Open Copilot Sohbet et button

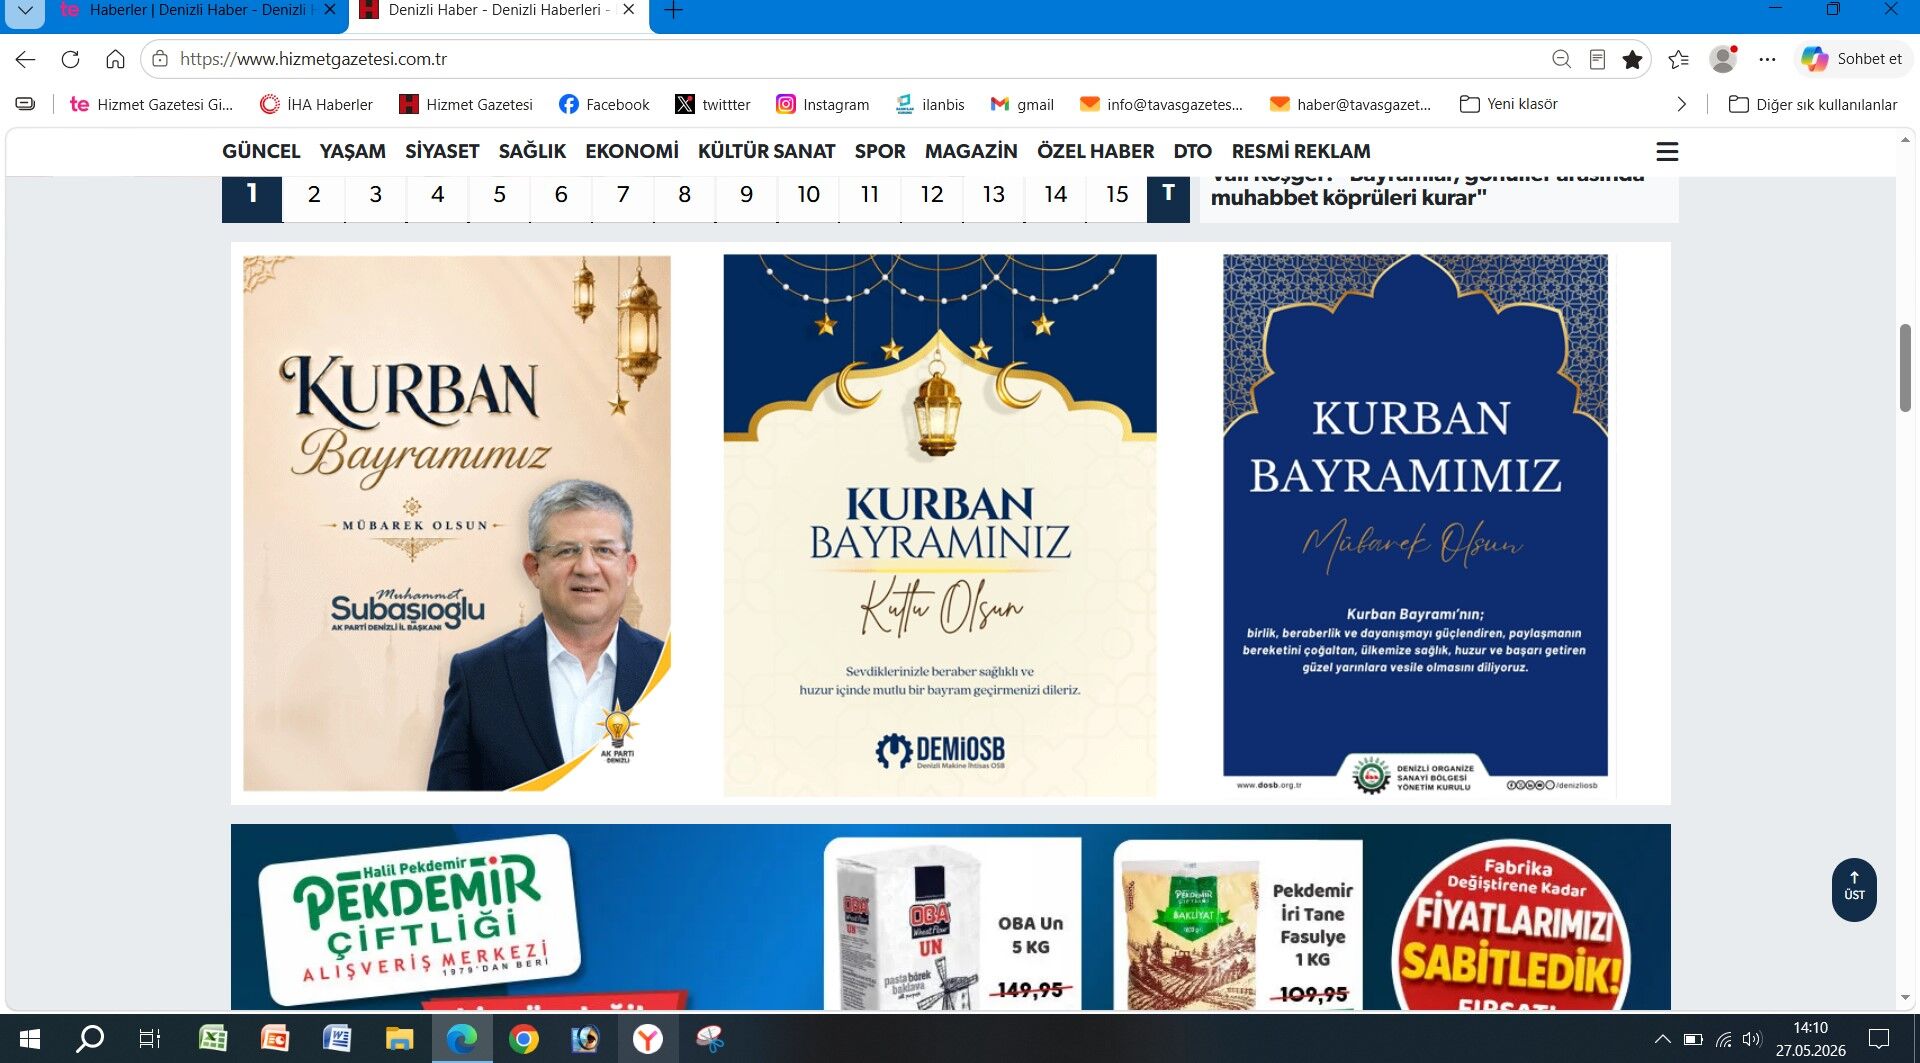pos(1852,59)
